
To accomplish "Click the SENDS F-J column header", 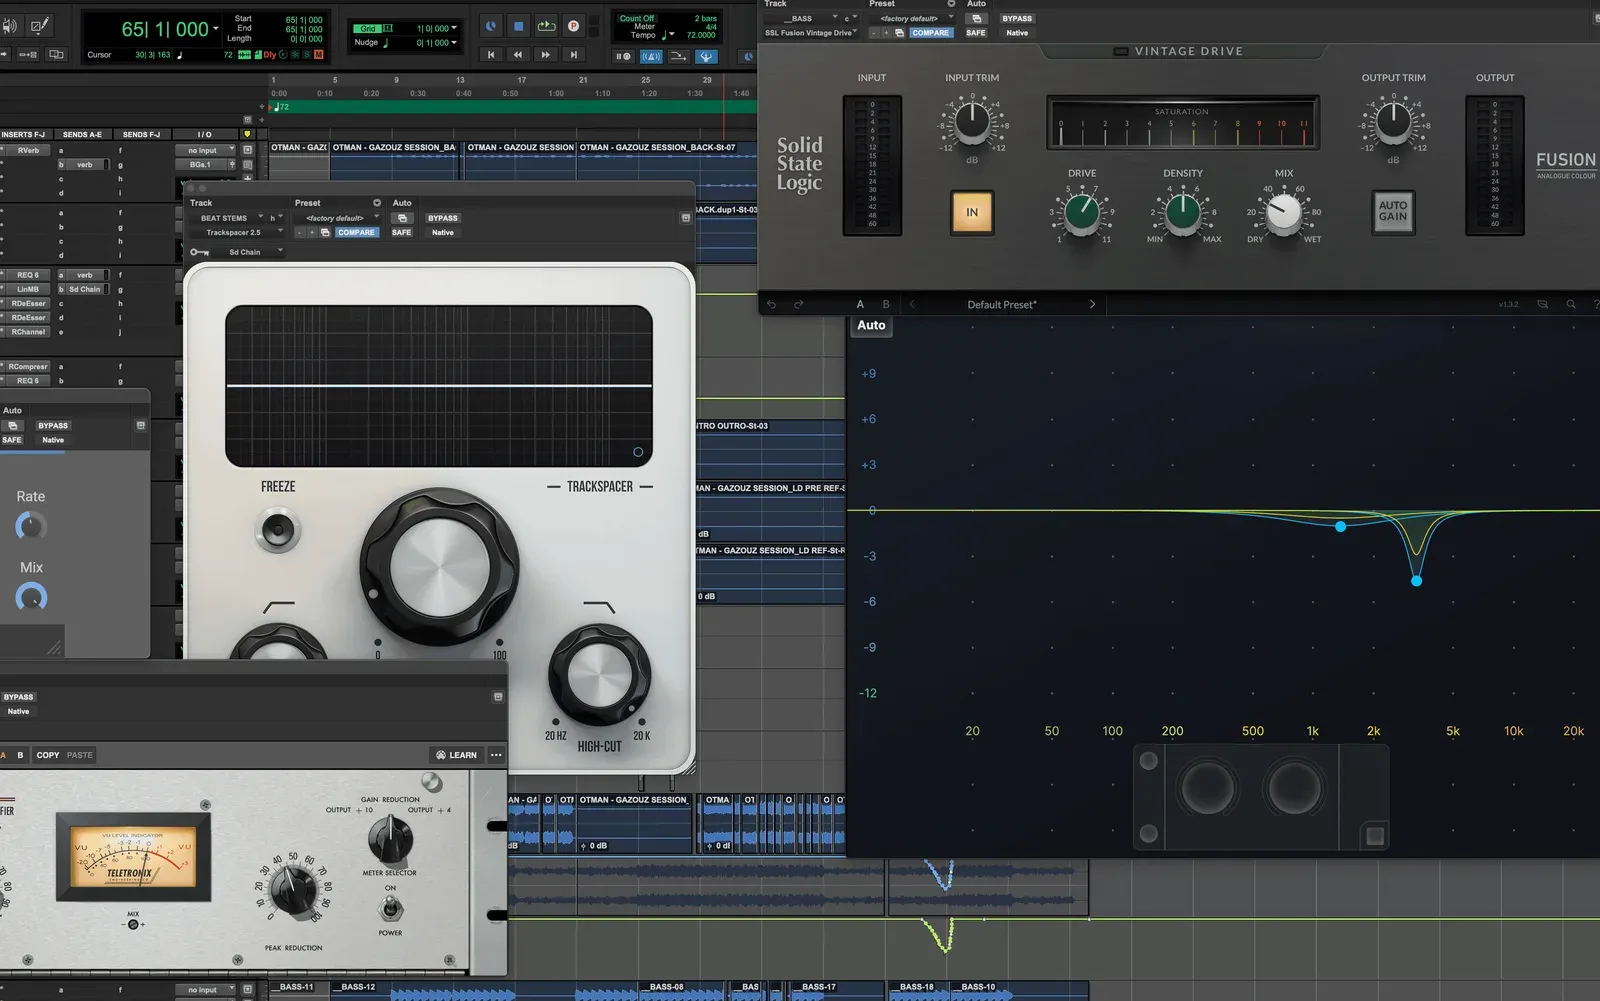I will coord(141,134).
